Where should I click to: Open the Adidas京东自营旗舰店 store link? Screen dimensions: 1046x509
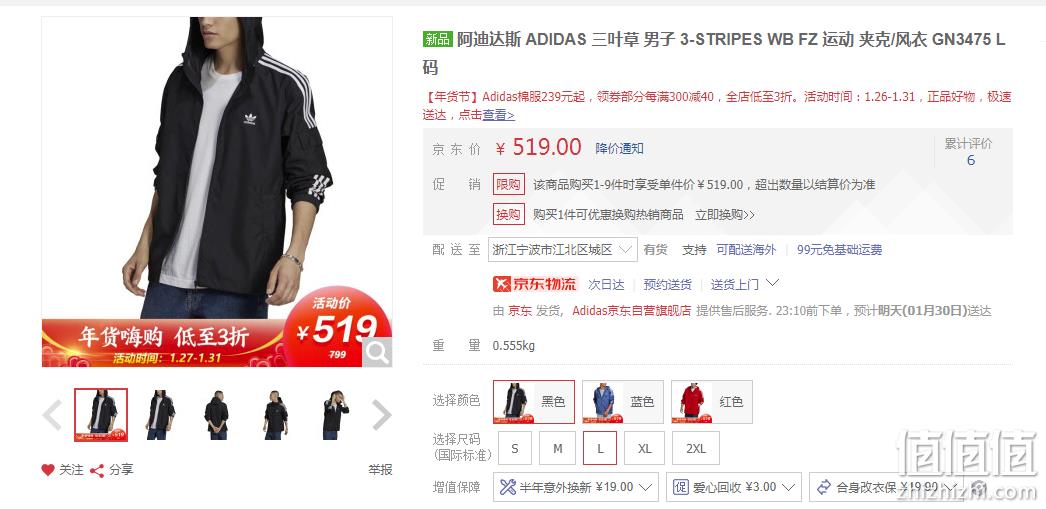(x=632, y=311)
